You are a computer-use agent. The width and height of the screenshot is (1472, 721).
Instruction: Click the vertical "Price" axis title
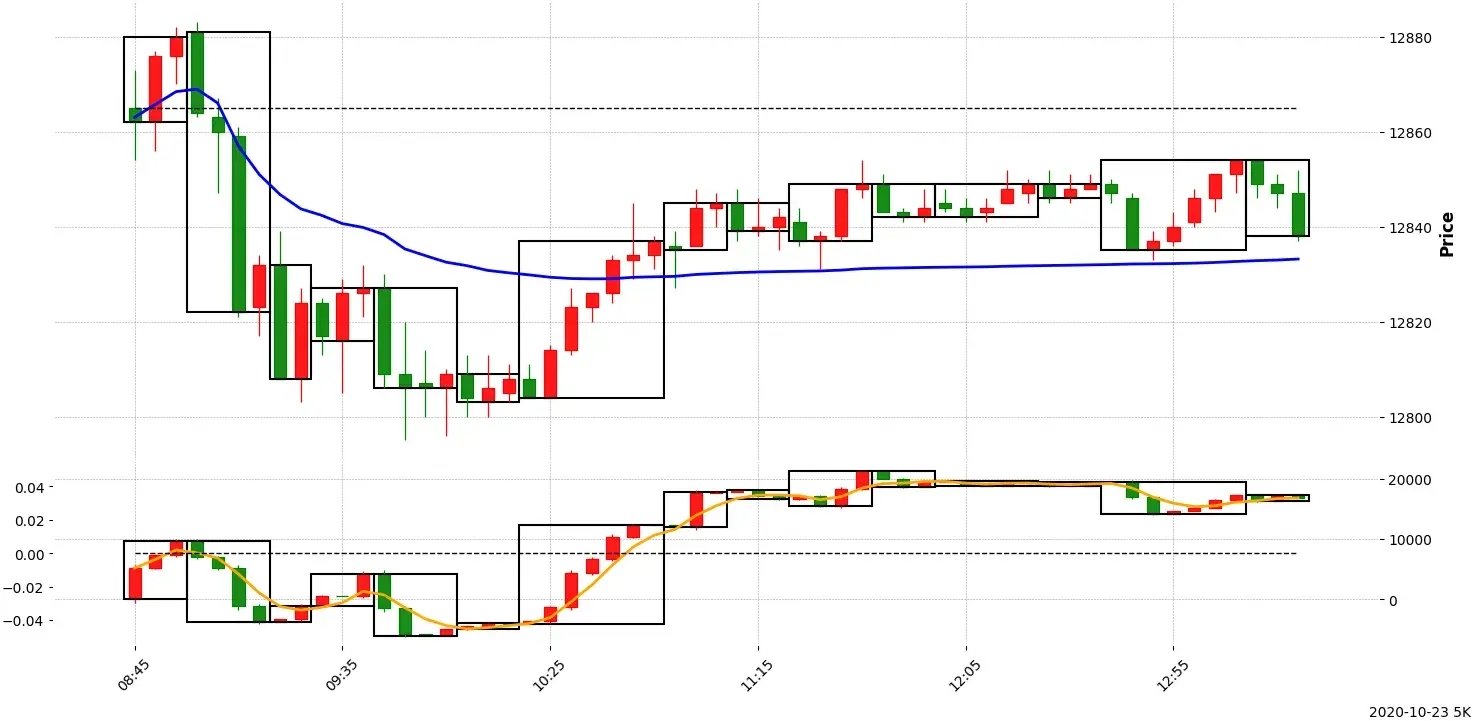[x=1446, y=234]
